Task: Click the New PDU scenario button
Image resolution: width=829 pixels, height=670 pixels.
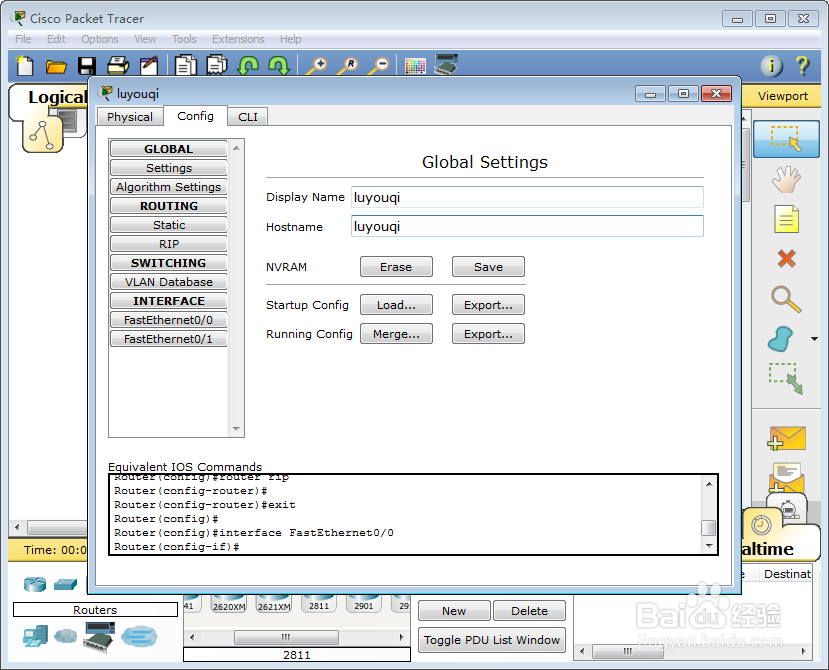Action: [454, 611]
